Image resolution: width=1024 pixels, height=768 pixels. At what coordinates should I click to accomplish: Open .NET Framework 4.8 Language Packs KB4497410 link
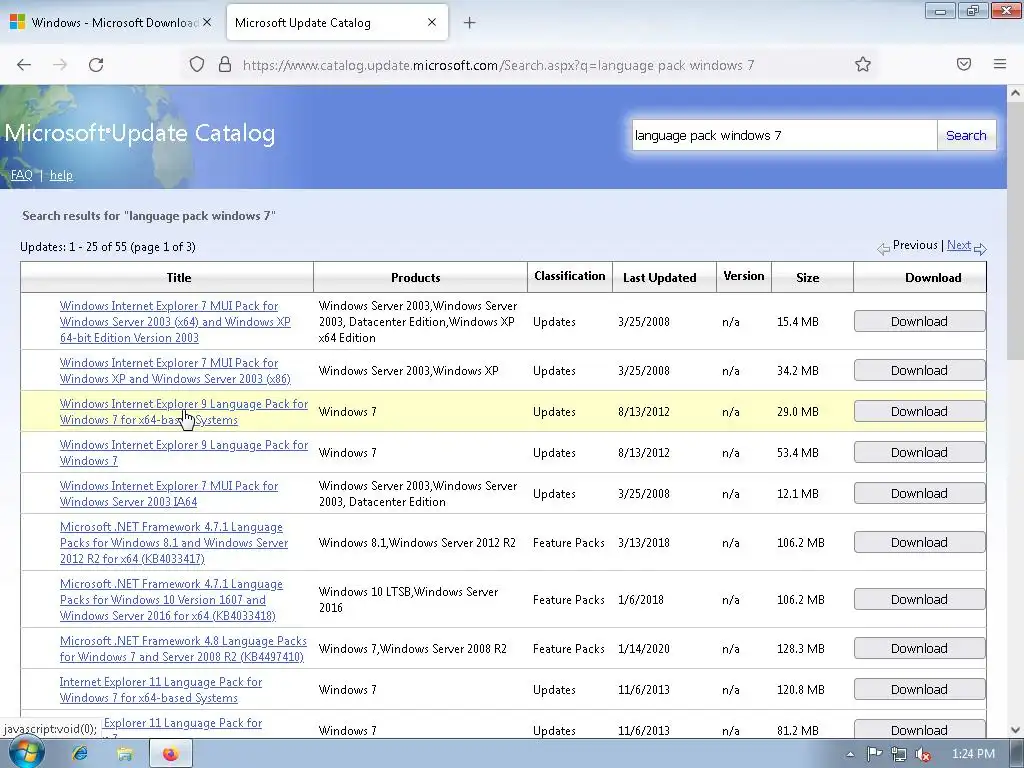(x=183, y=649)
